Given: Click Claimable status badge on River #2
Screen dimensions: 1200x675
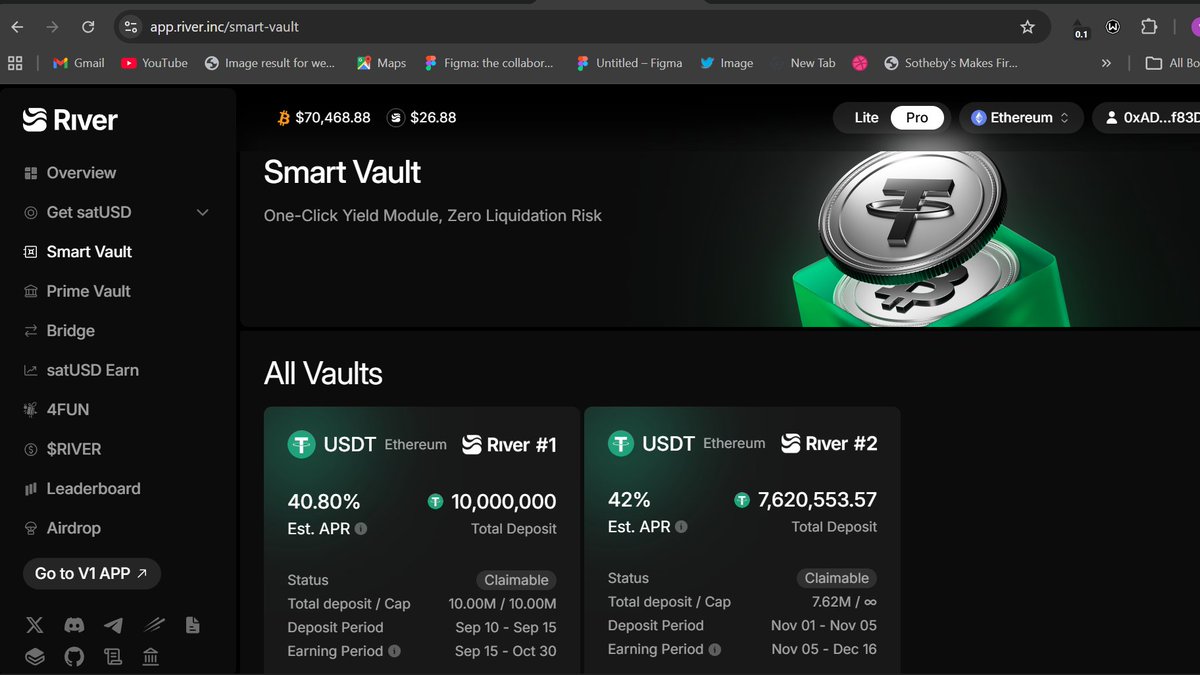Looking at the screenshot, I should coord(837,578).
